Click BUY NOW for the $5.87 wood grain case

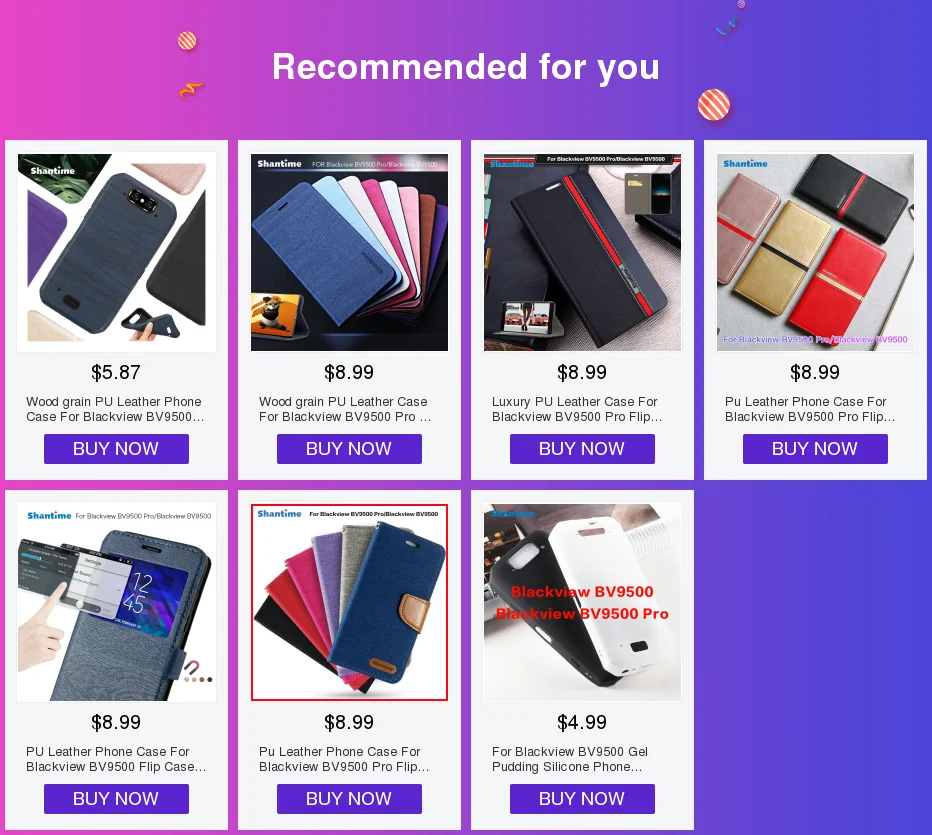116,449
